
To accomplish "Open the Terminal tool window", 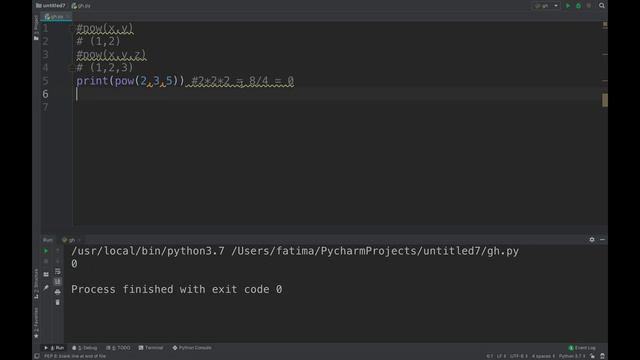I will (151, 348).
